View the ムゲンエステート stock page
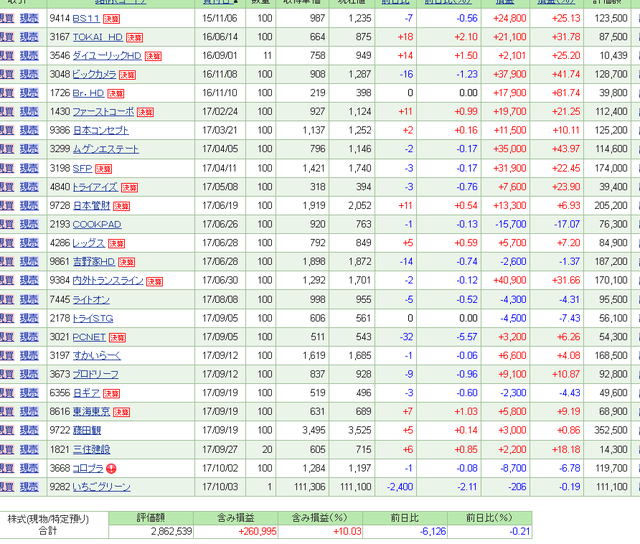Viewport: 640px width, 544px height. pos(106,149)
